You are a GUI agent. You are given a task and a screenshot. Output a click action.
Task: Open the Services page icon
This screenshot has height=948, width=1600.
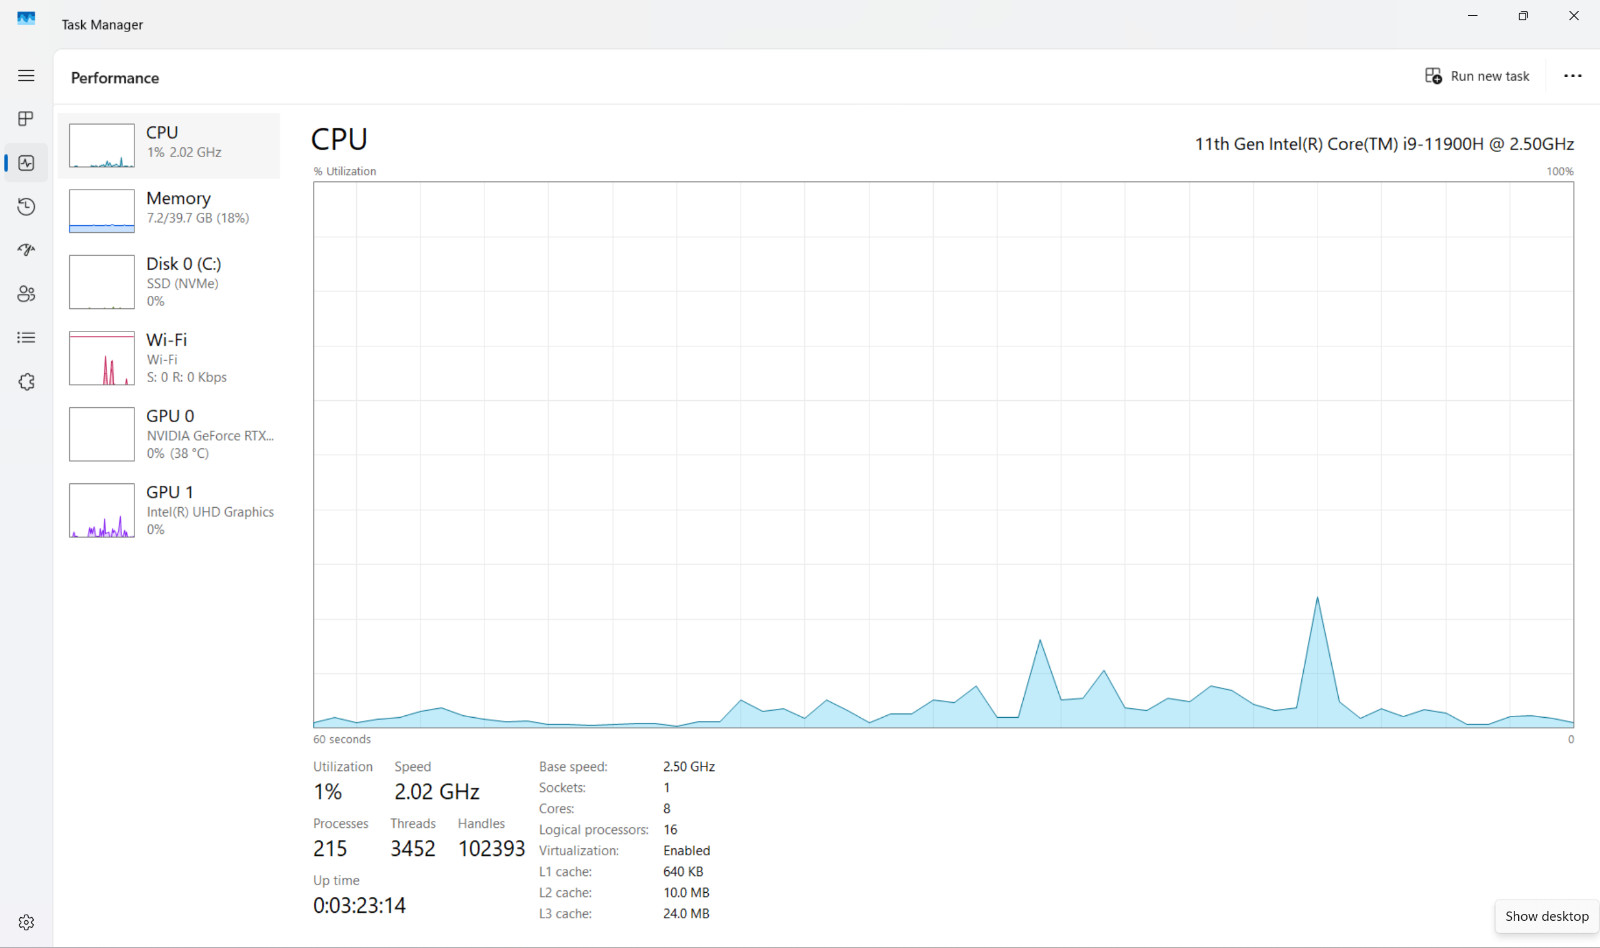(x=26, y=382)
